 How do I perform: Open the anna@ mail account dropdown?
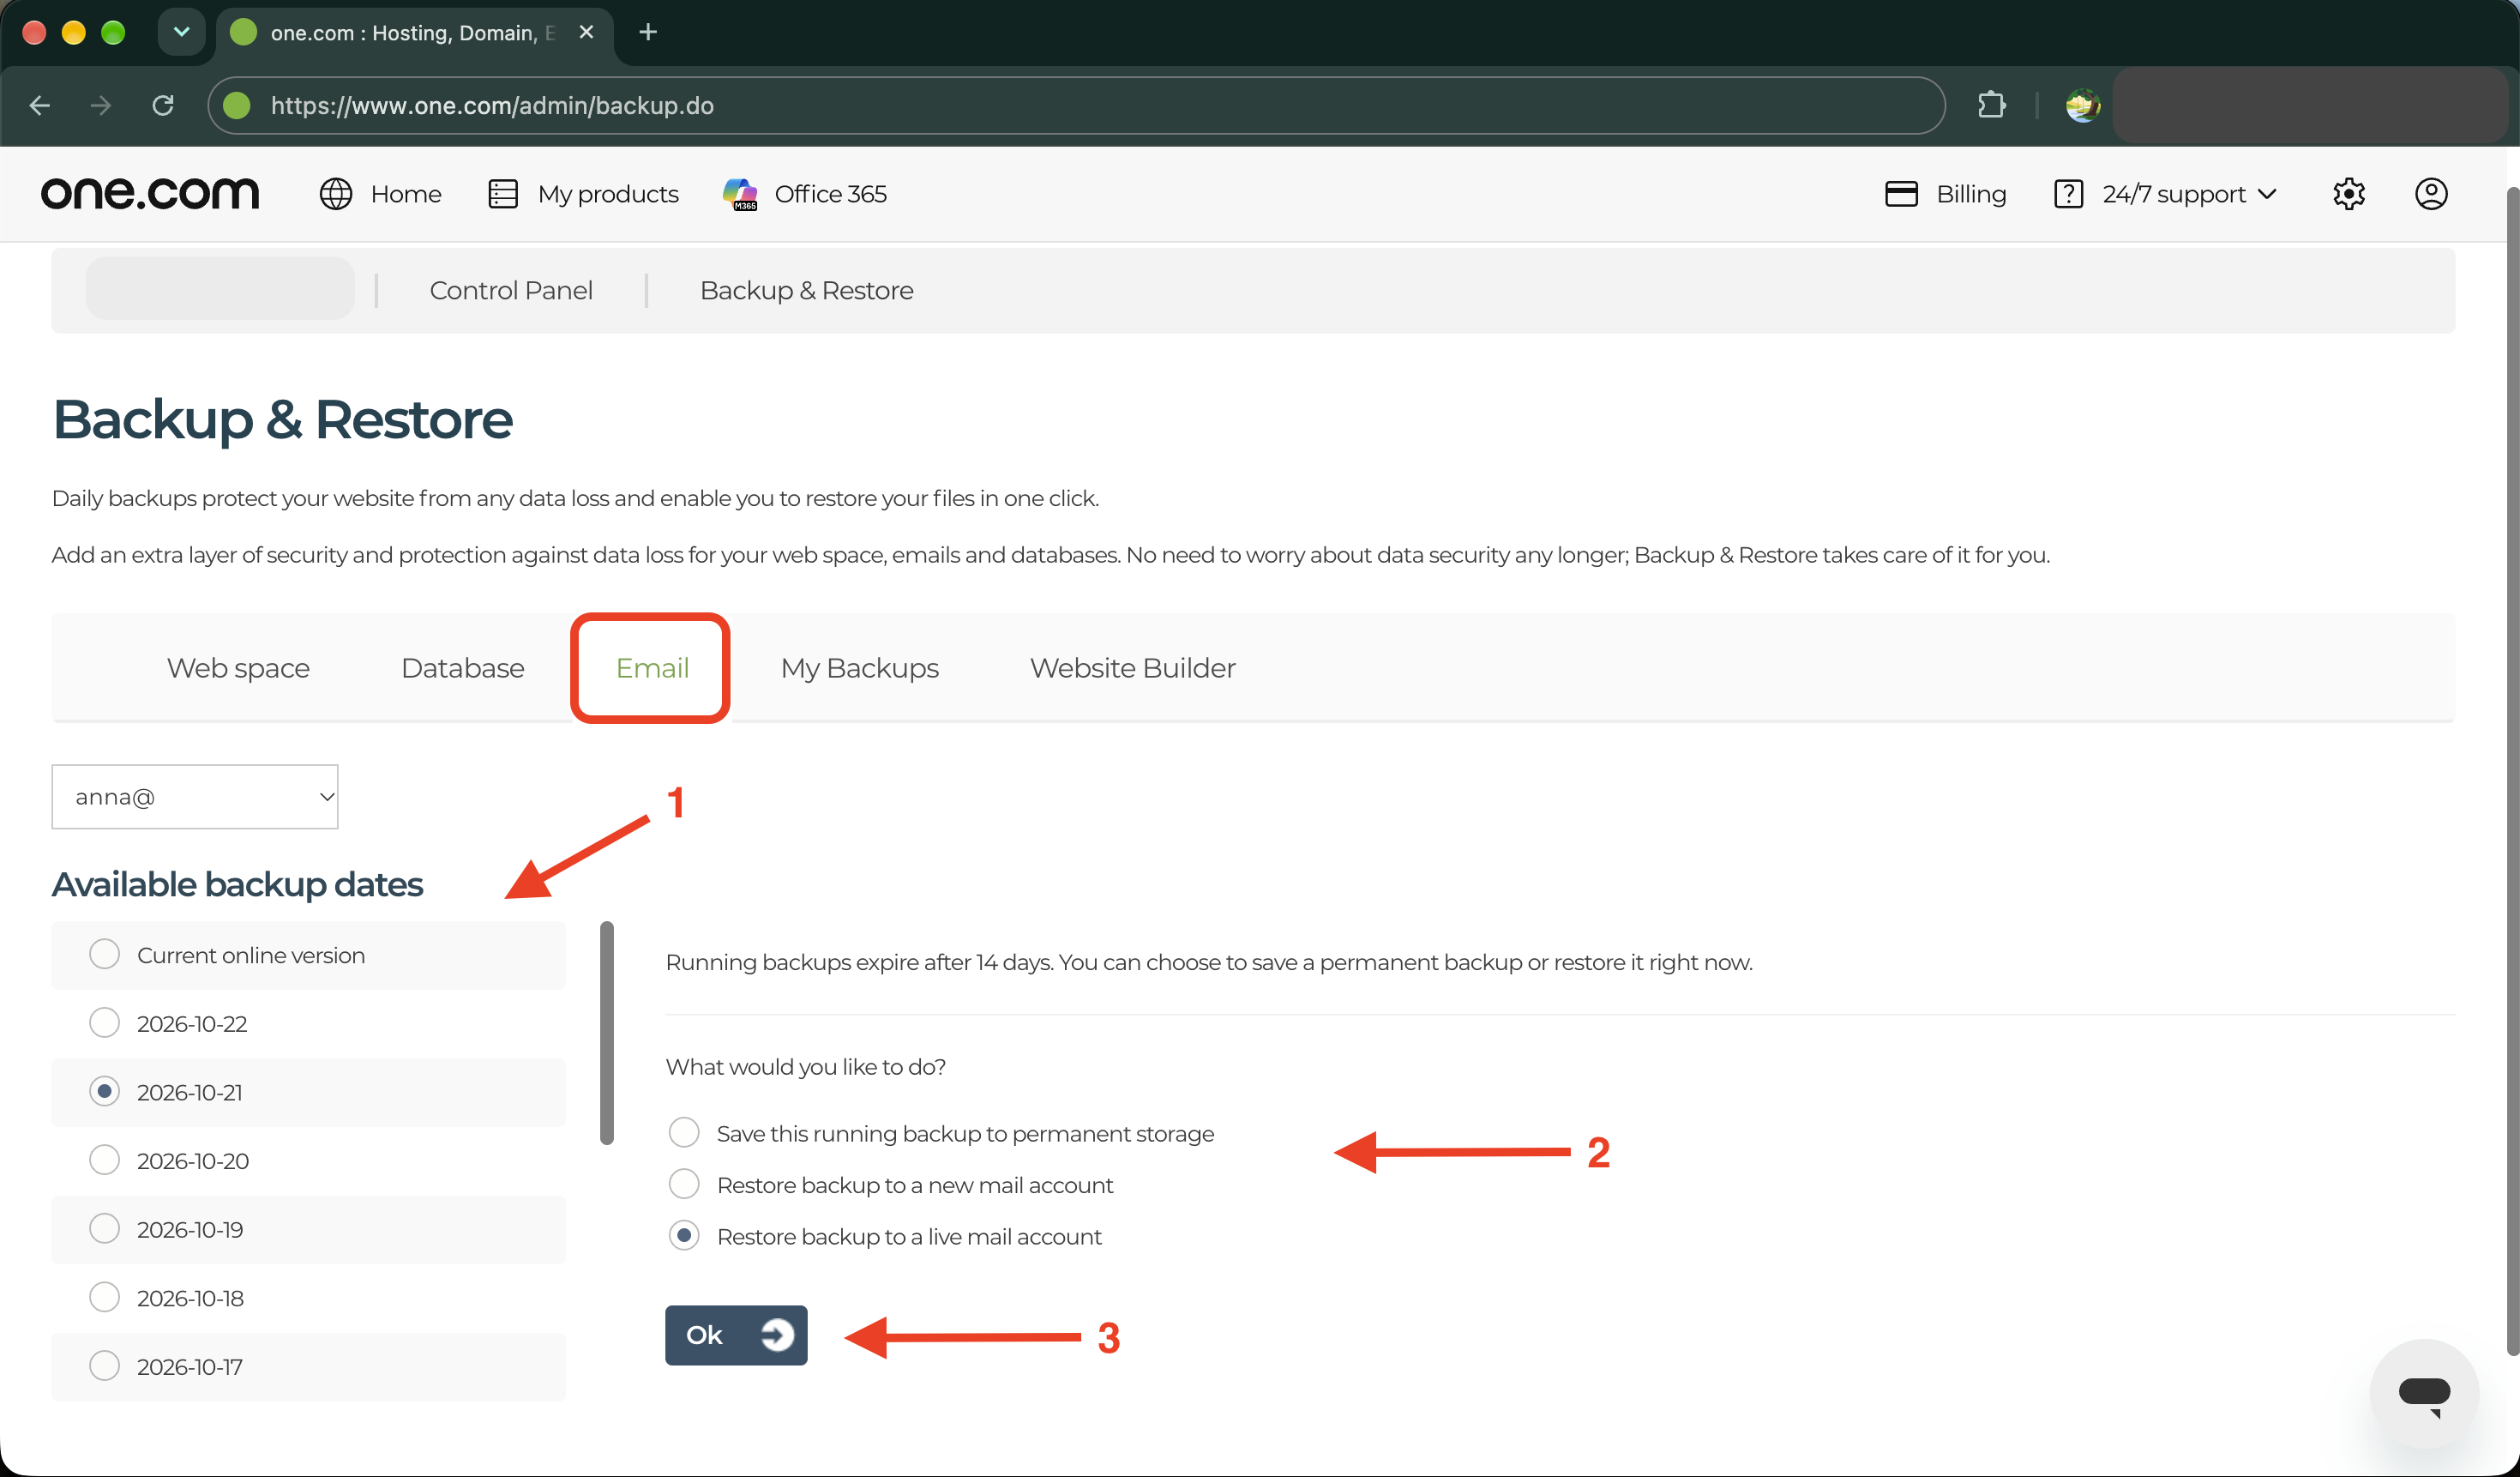point(195,797)
